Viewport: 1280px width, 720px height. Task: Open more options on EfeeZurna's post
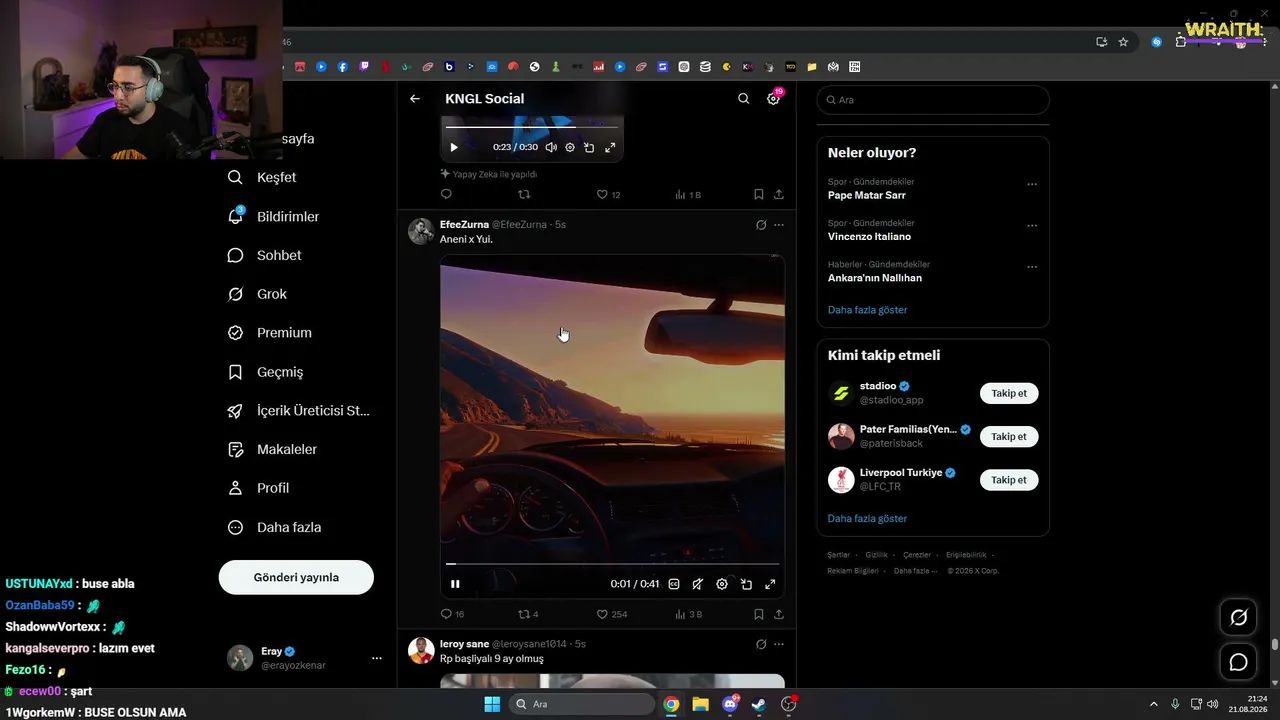tap(779, 225)
